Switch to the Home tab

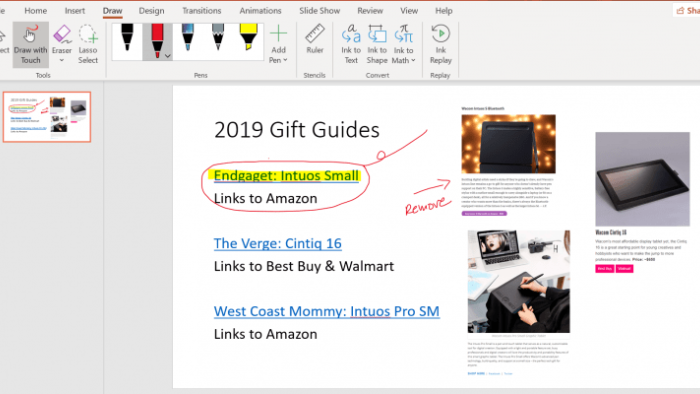35,11
